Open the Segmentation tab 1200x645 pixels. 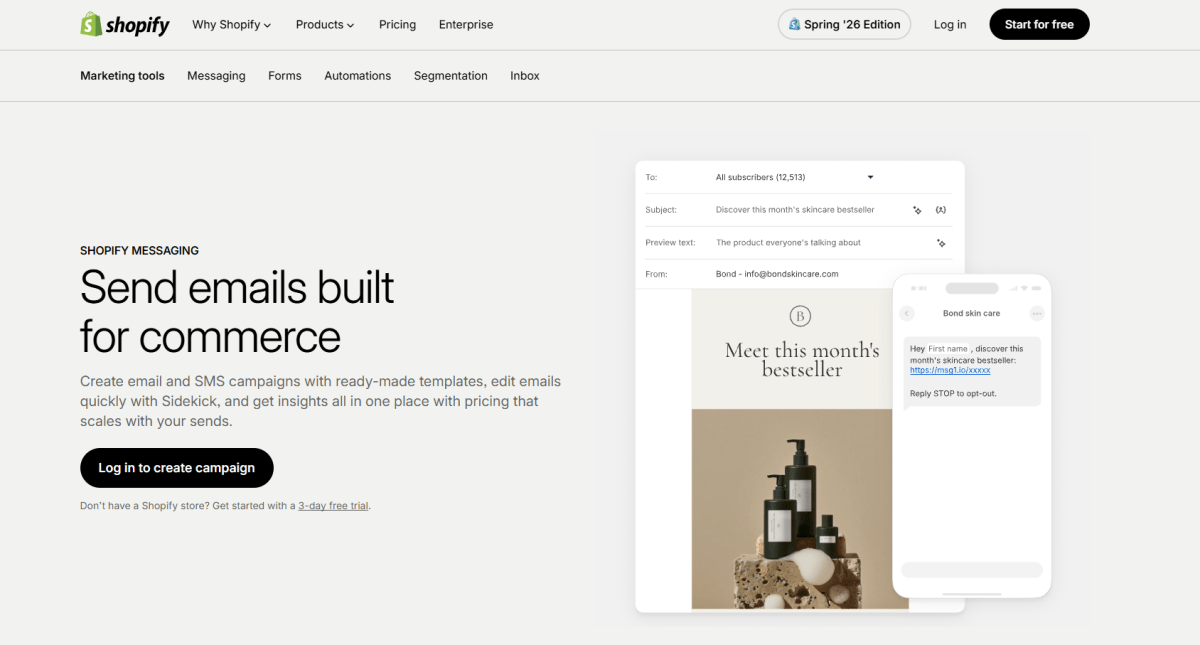click(x=451, y=76)
